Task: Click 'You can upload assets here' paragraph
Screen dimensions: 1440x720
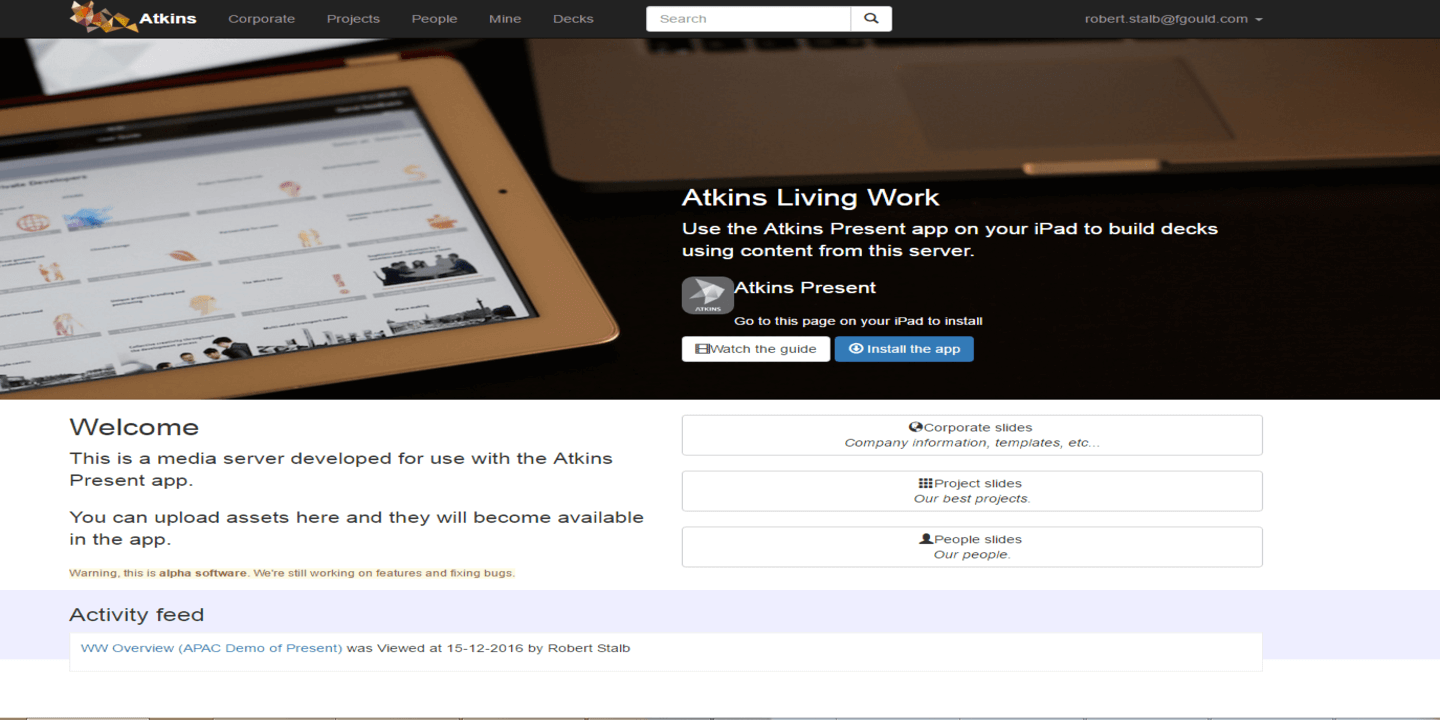Action: [x=357, y=528]
